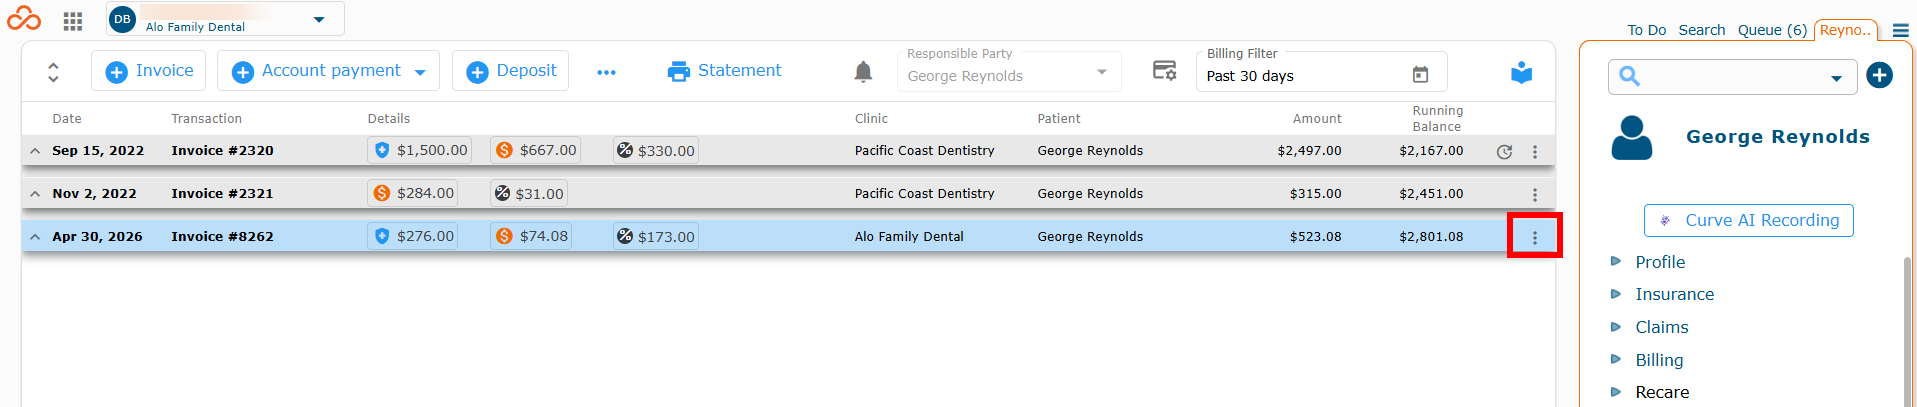The width and height of the screenshot is (1917, 407).
Task: Click the payment card settings icon
Action: point(1164,70)
